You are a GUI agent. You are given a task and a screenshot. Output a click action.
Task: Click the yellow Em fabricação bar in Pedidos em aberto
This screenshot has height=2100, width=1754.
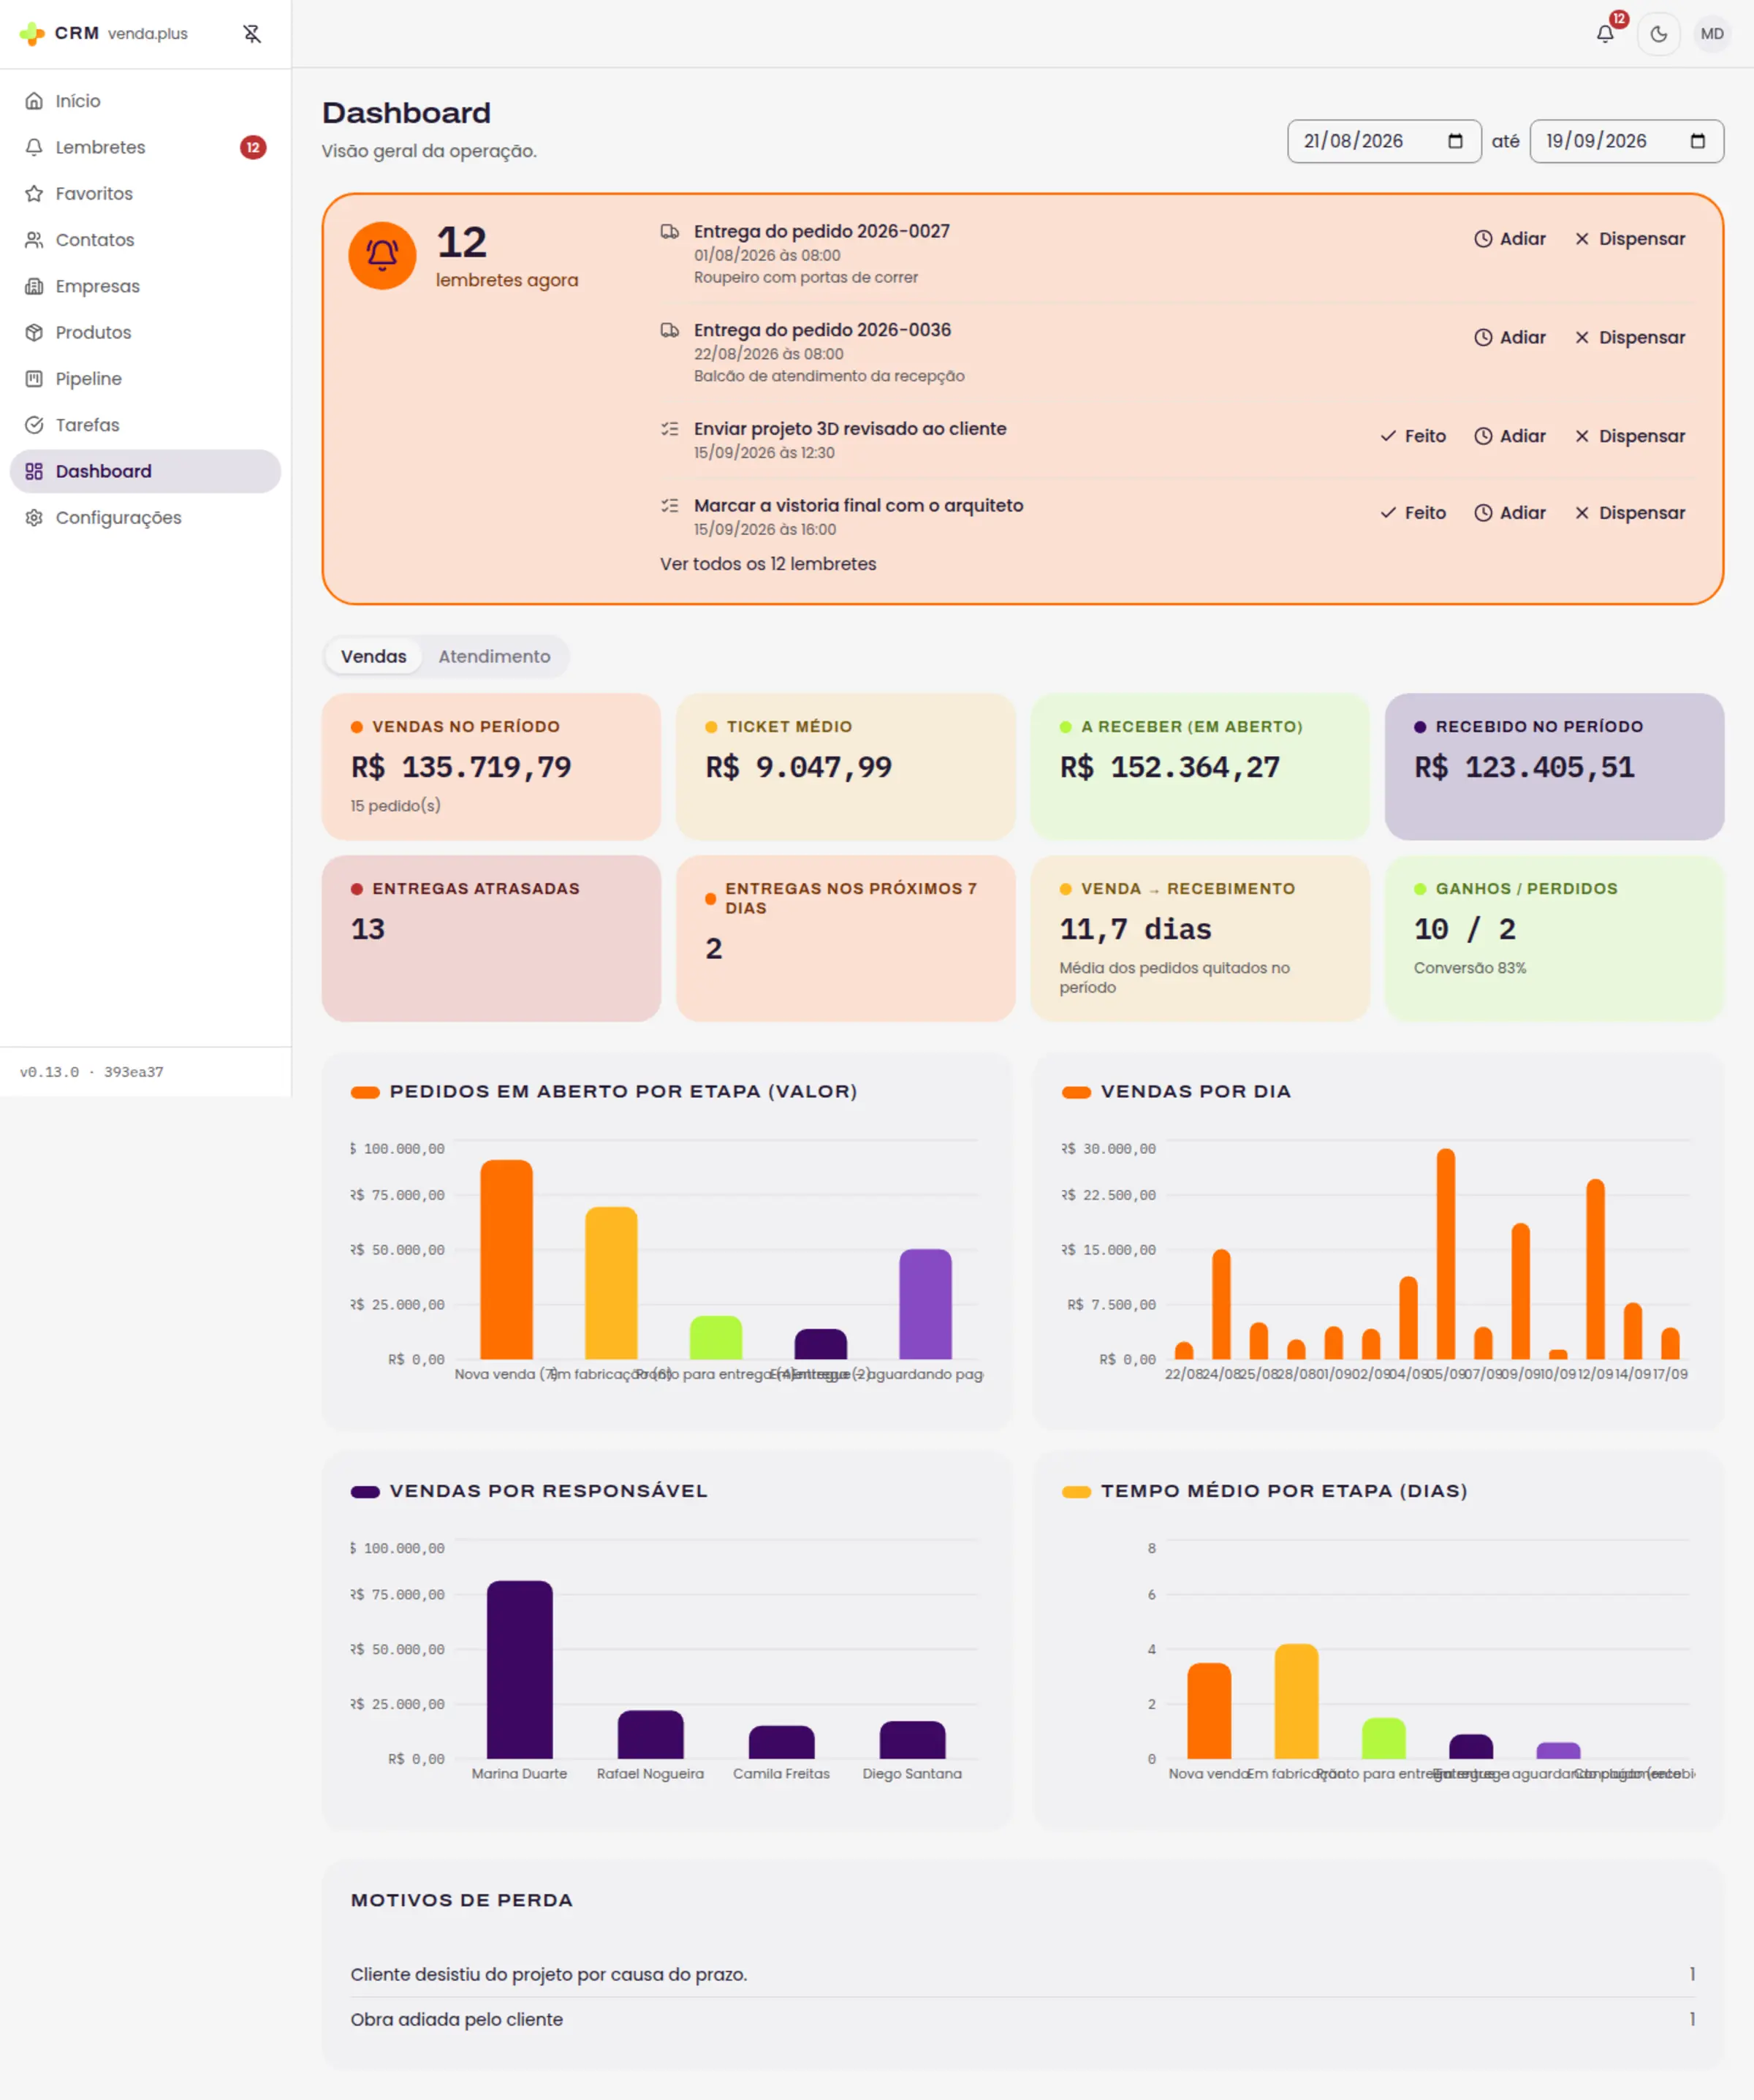click(x=611, y=1283)
